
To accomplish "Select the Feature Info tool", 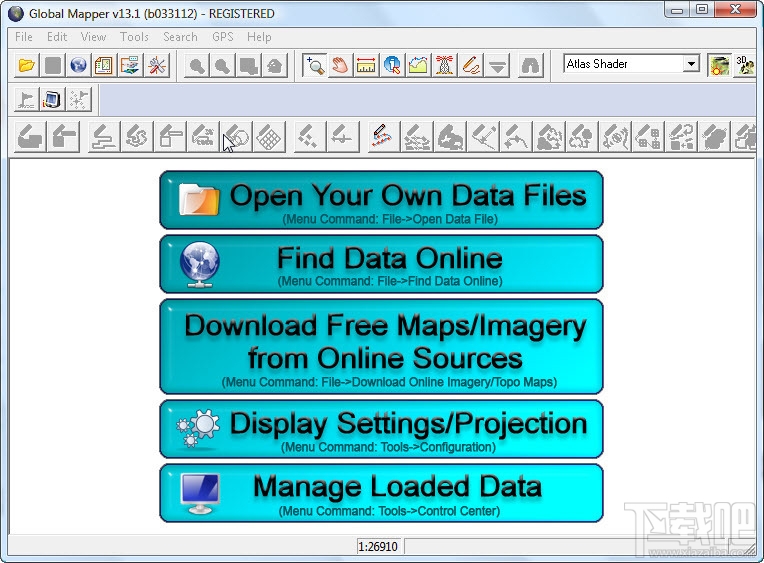I will (x=392, y=65).
